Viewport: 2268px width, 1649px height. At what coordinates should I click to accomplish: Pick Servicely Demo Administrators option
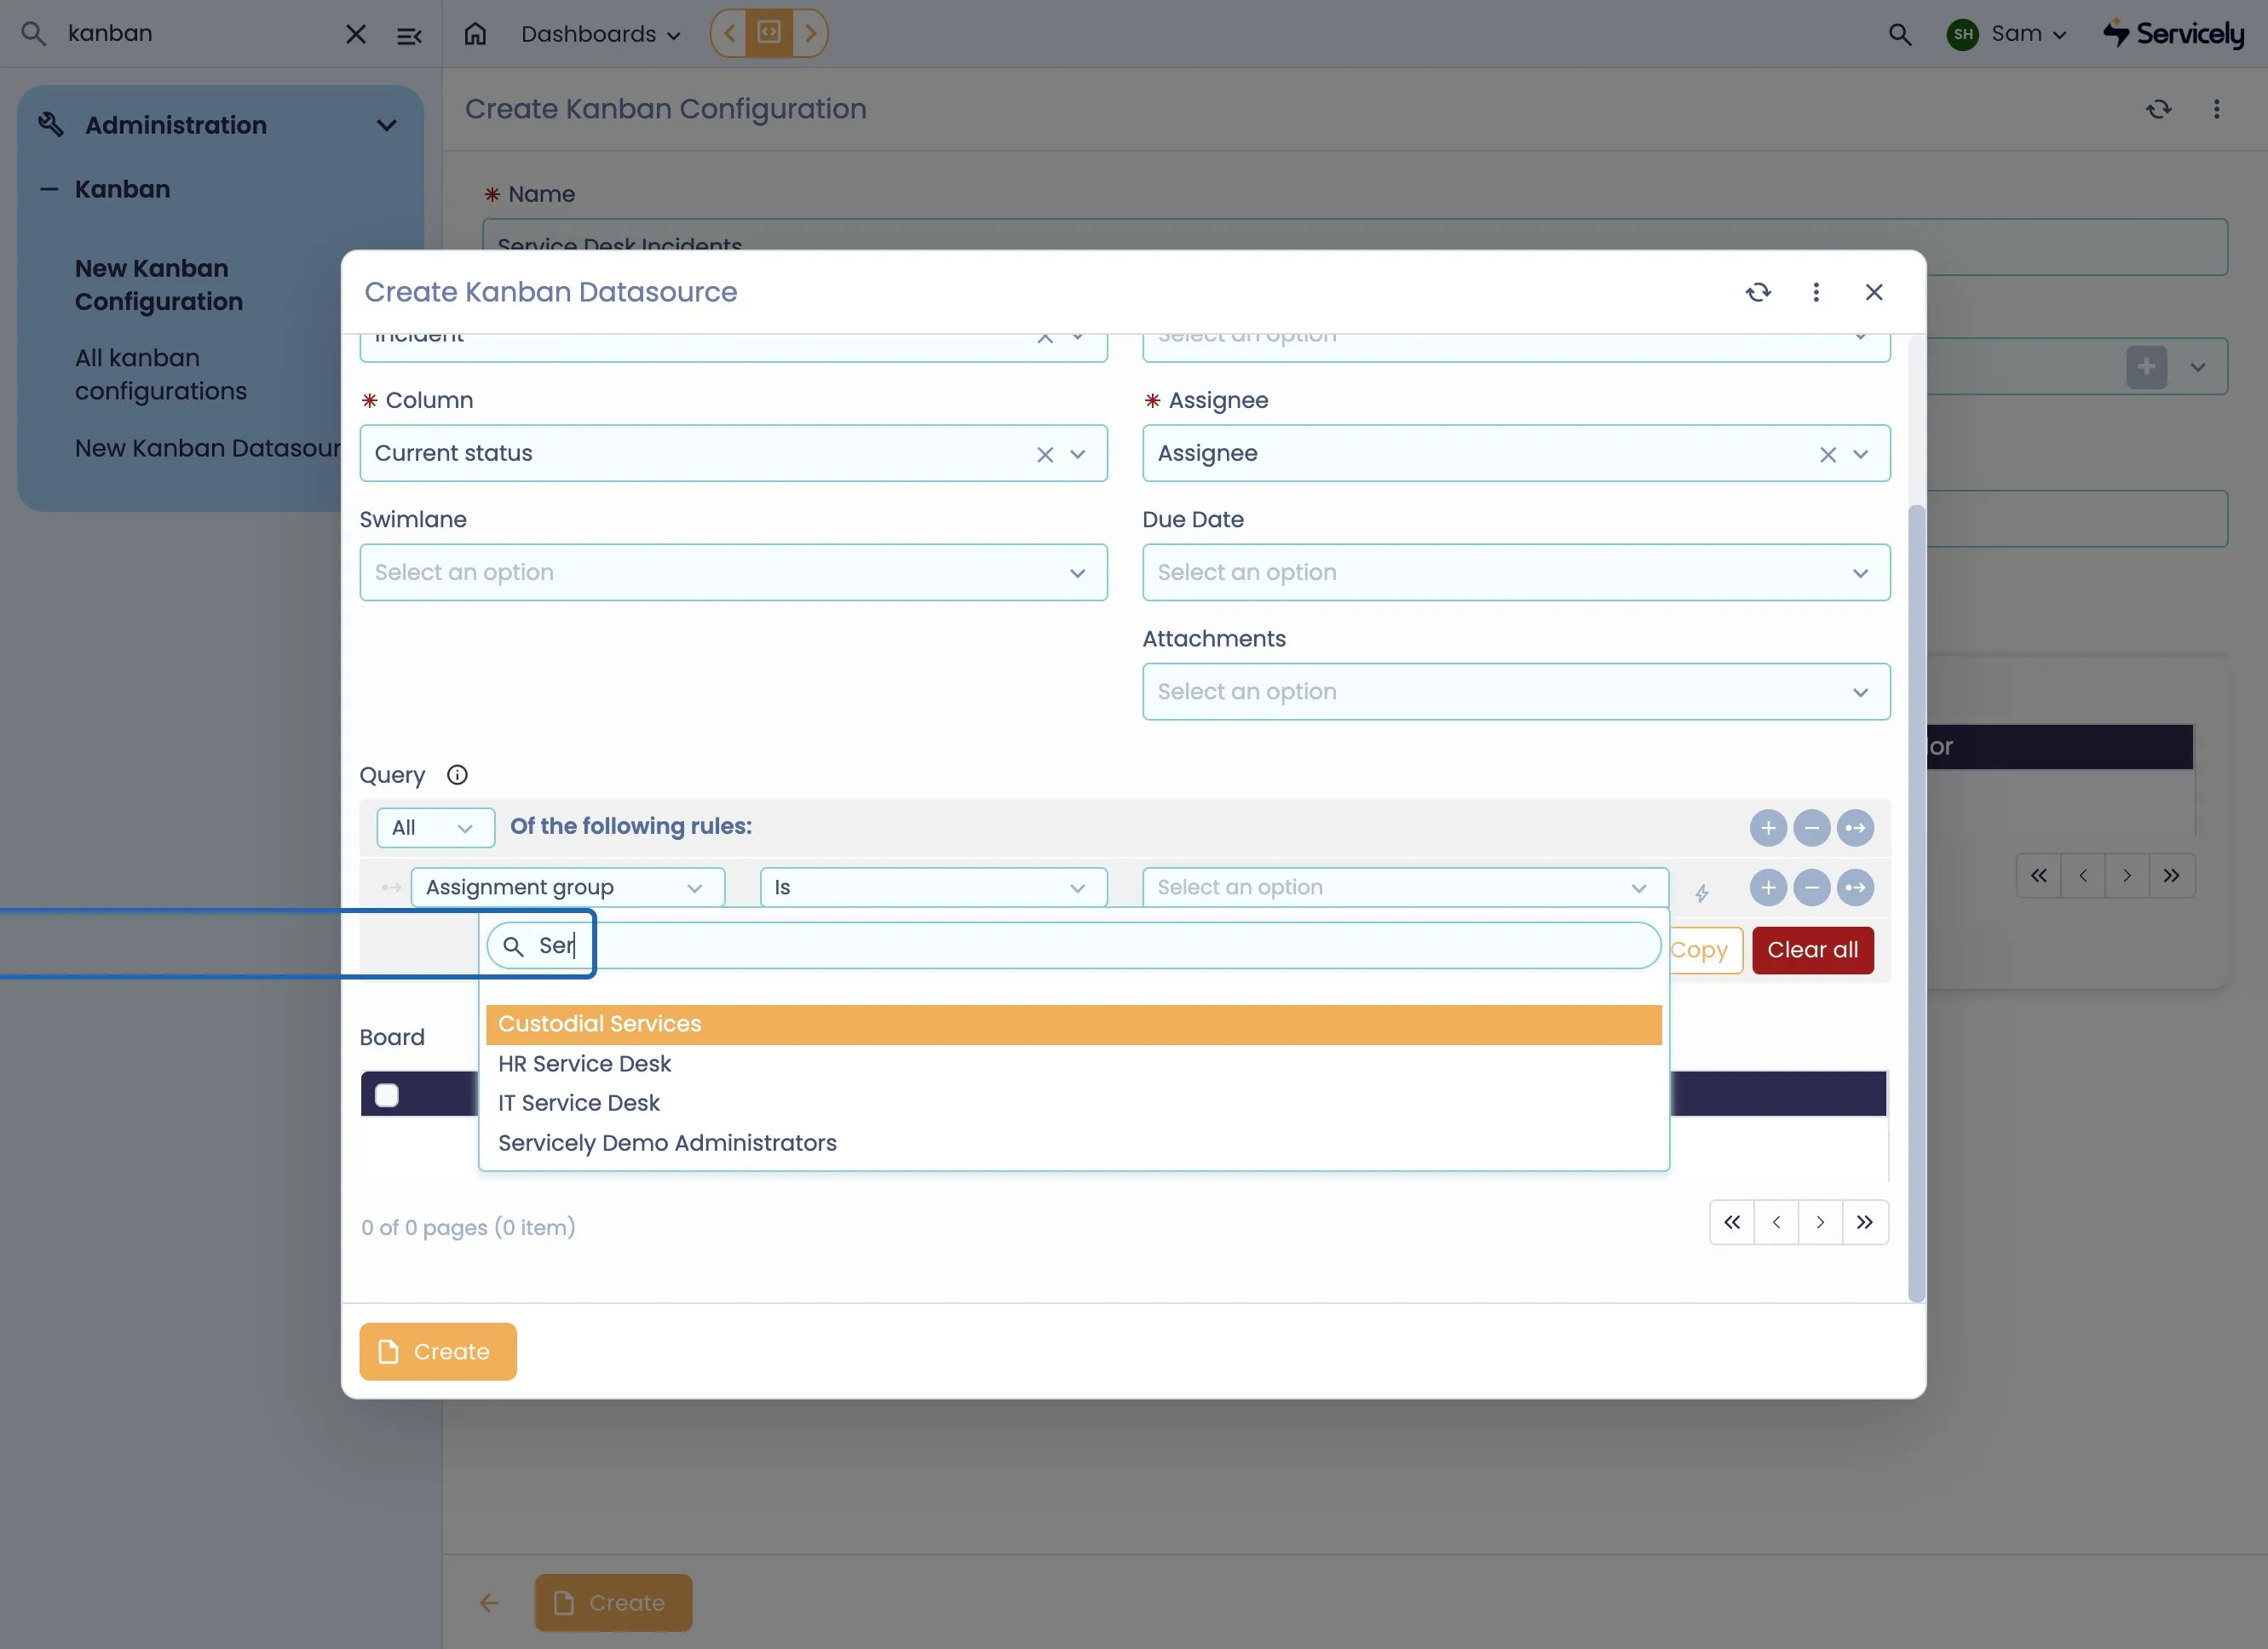point(1073,1143)
